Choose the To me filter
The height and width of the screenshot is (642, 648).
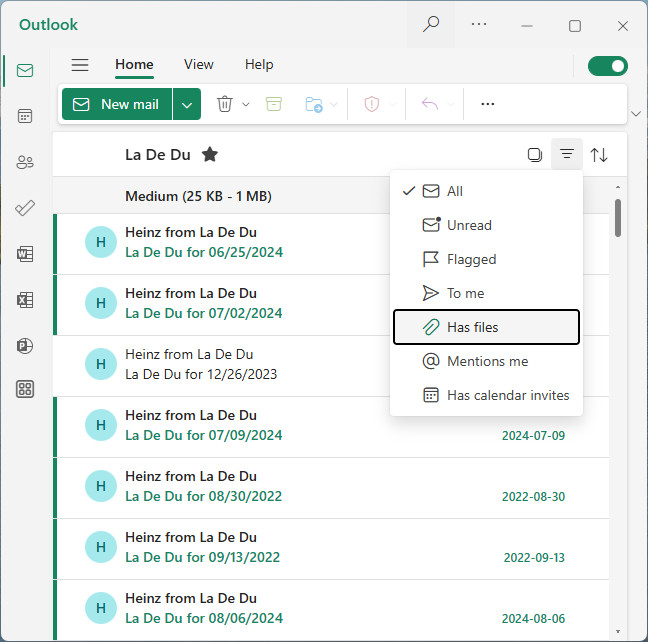[x=486, y=293]
